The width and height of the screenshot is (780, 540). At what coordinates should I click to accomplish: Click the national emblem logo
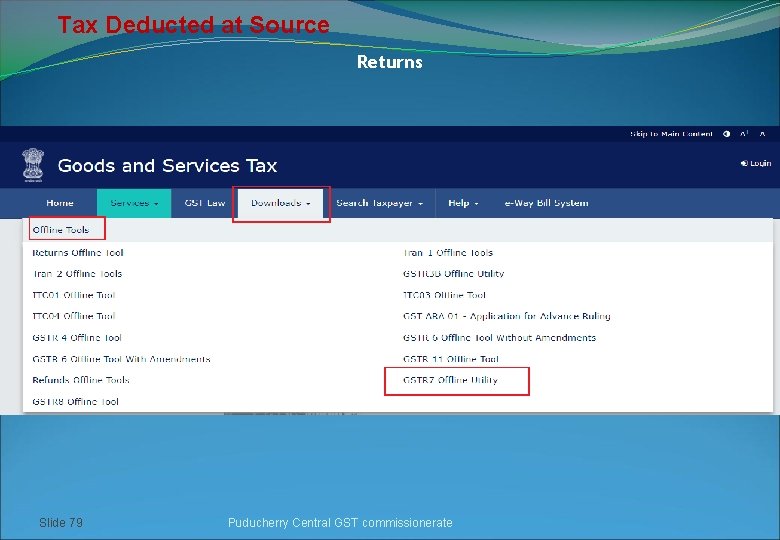pos(33,165)
